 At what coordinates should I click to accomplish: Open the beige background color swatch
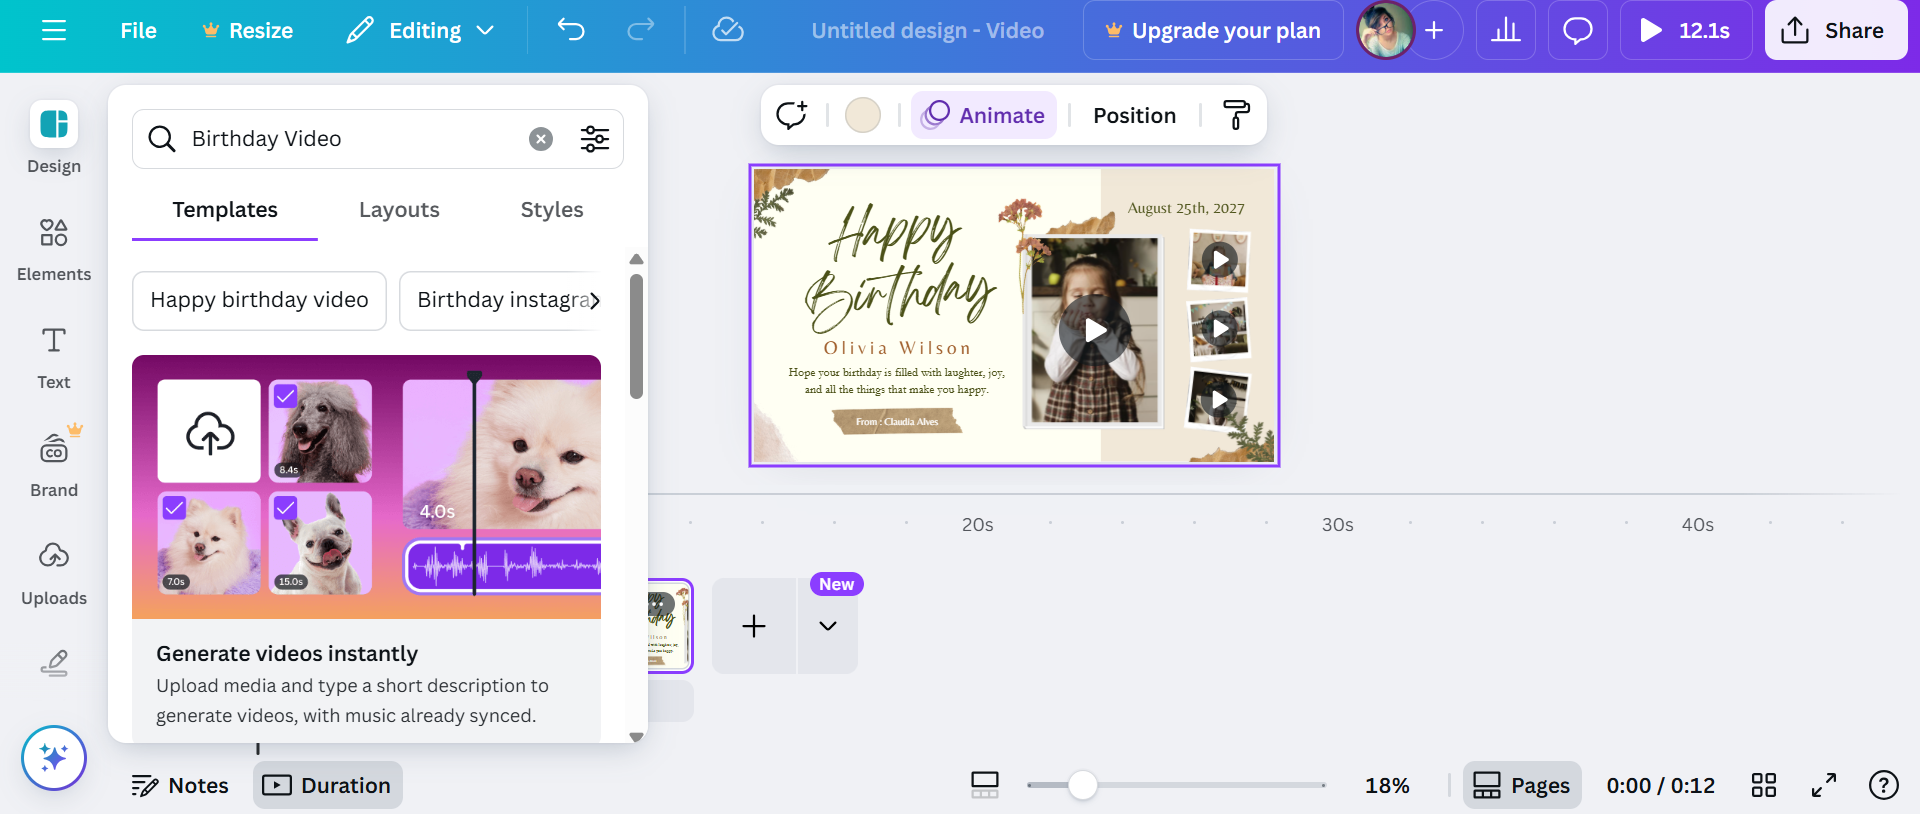point(863,115)
